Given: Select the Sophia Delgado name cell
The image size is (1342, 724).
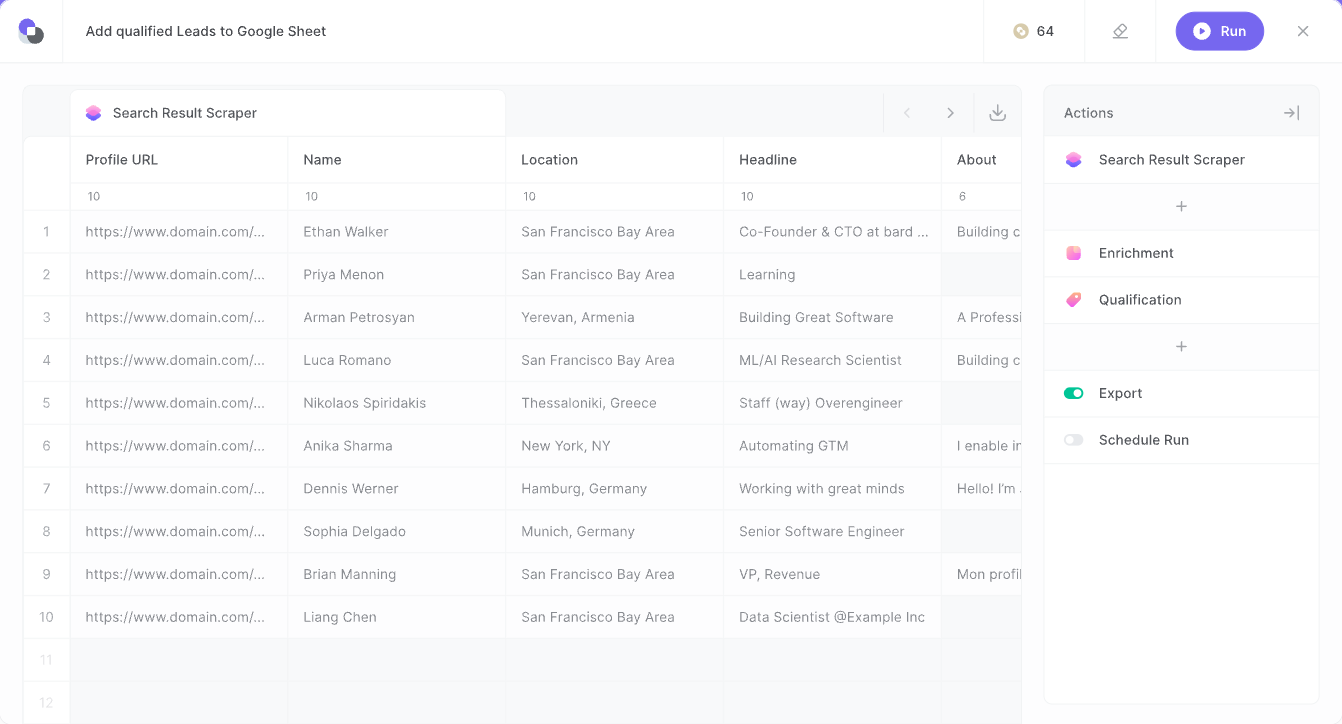Looking at the screenshot, I should 397,532.
